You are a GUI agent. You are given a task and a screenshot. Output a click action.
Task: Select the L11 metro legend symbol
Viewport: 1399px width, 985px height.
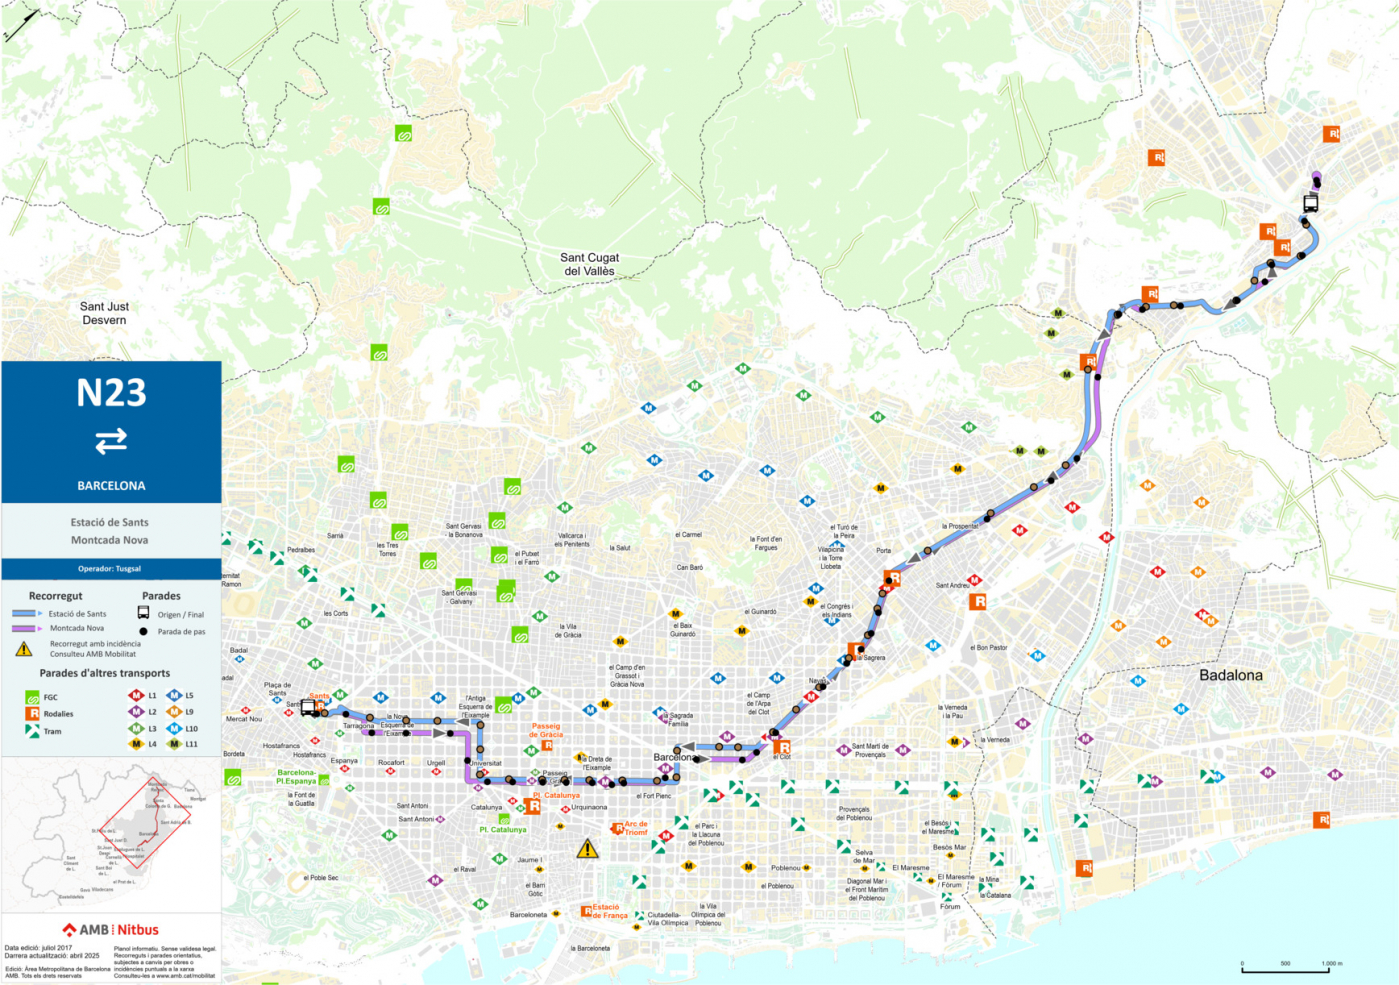click(174, 744)
